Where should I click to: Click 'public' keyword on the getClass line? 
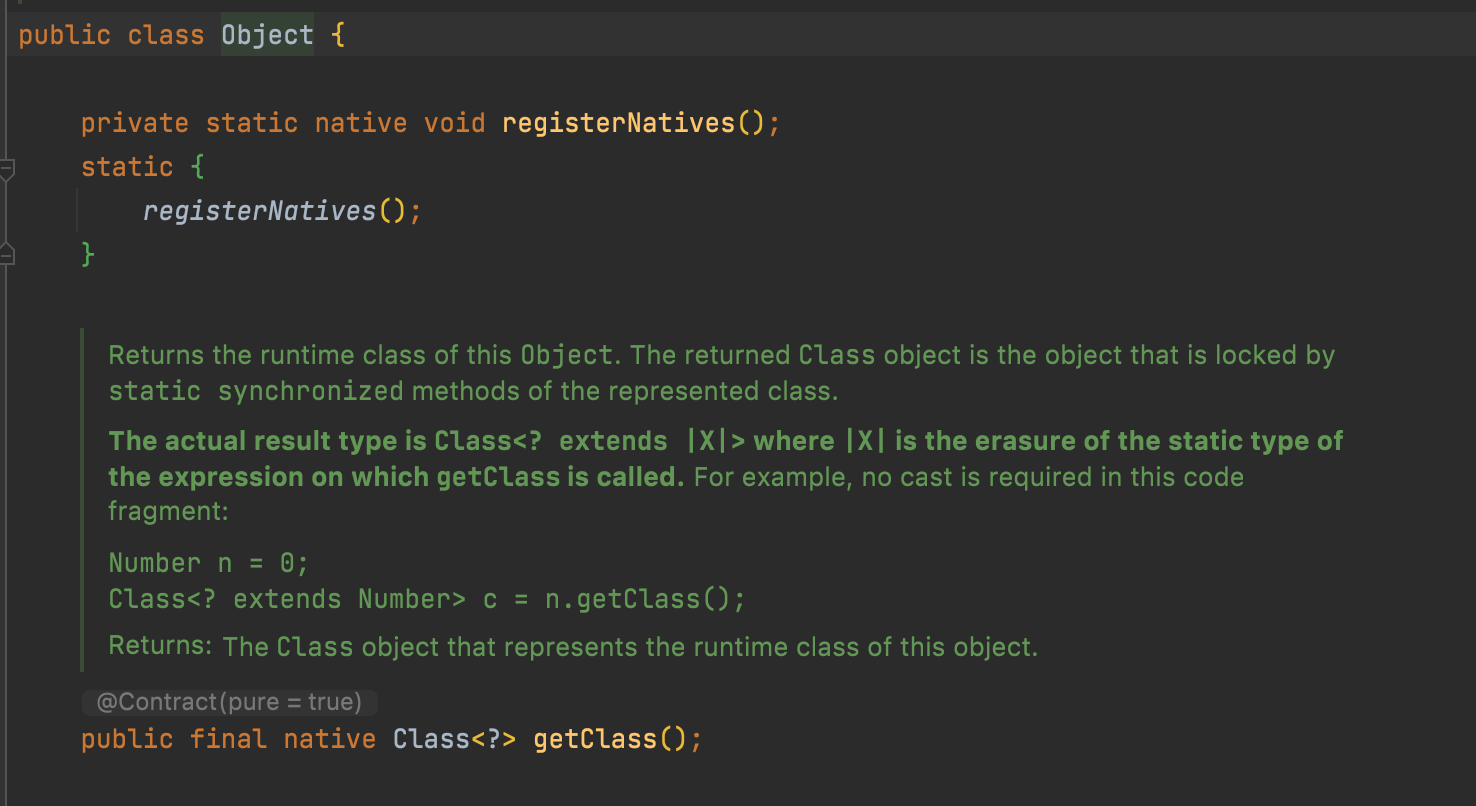click(x=127, y=739)
